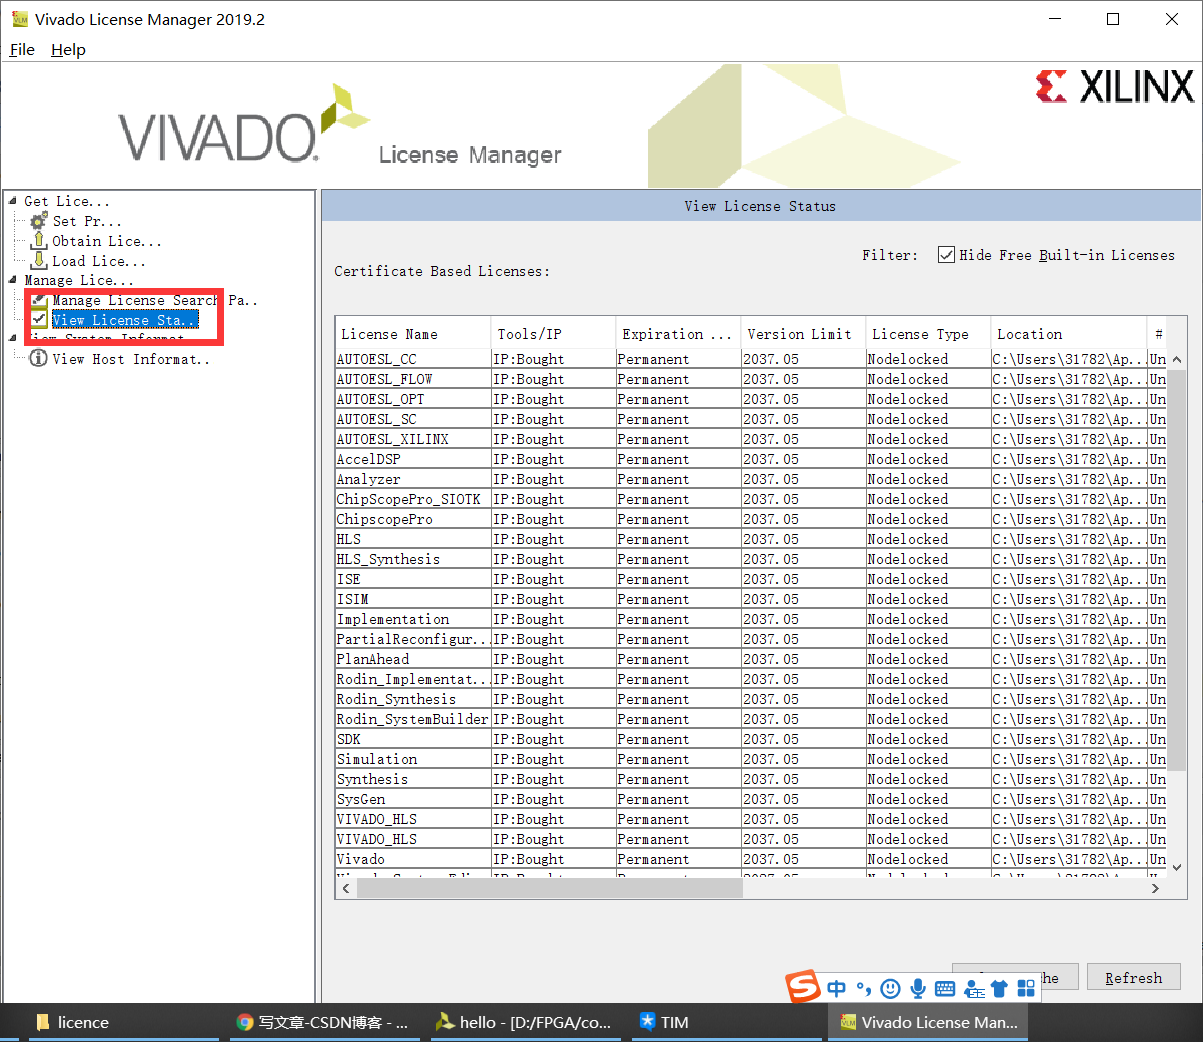Select Obtain Lice... tree item
Image resolution: width=1203 pixels, height=1042 pixels.
(x=106, y=241)
